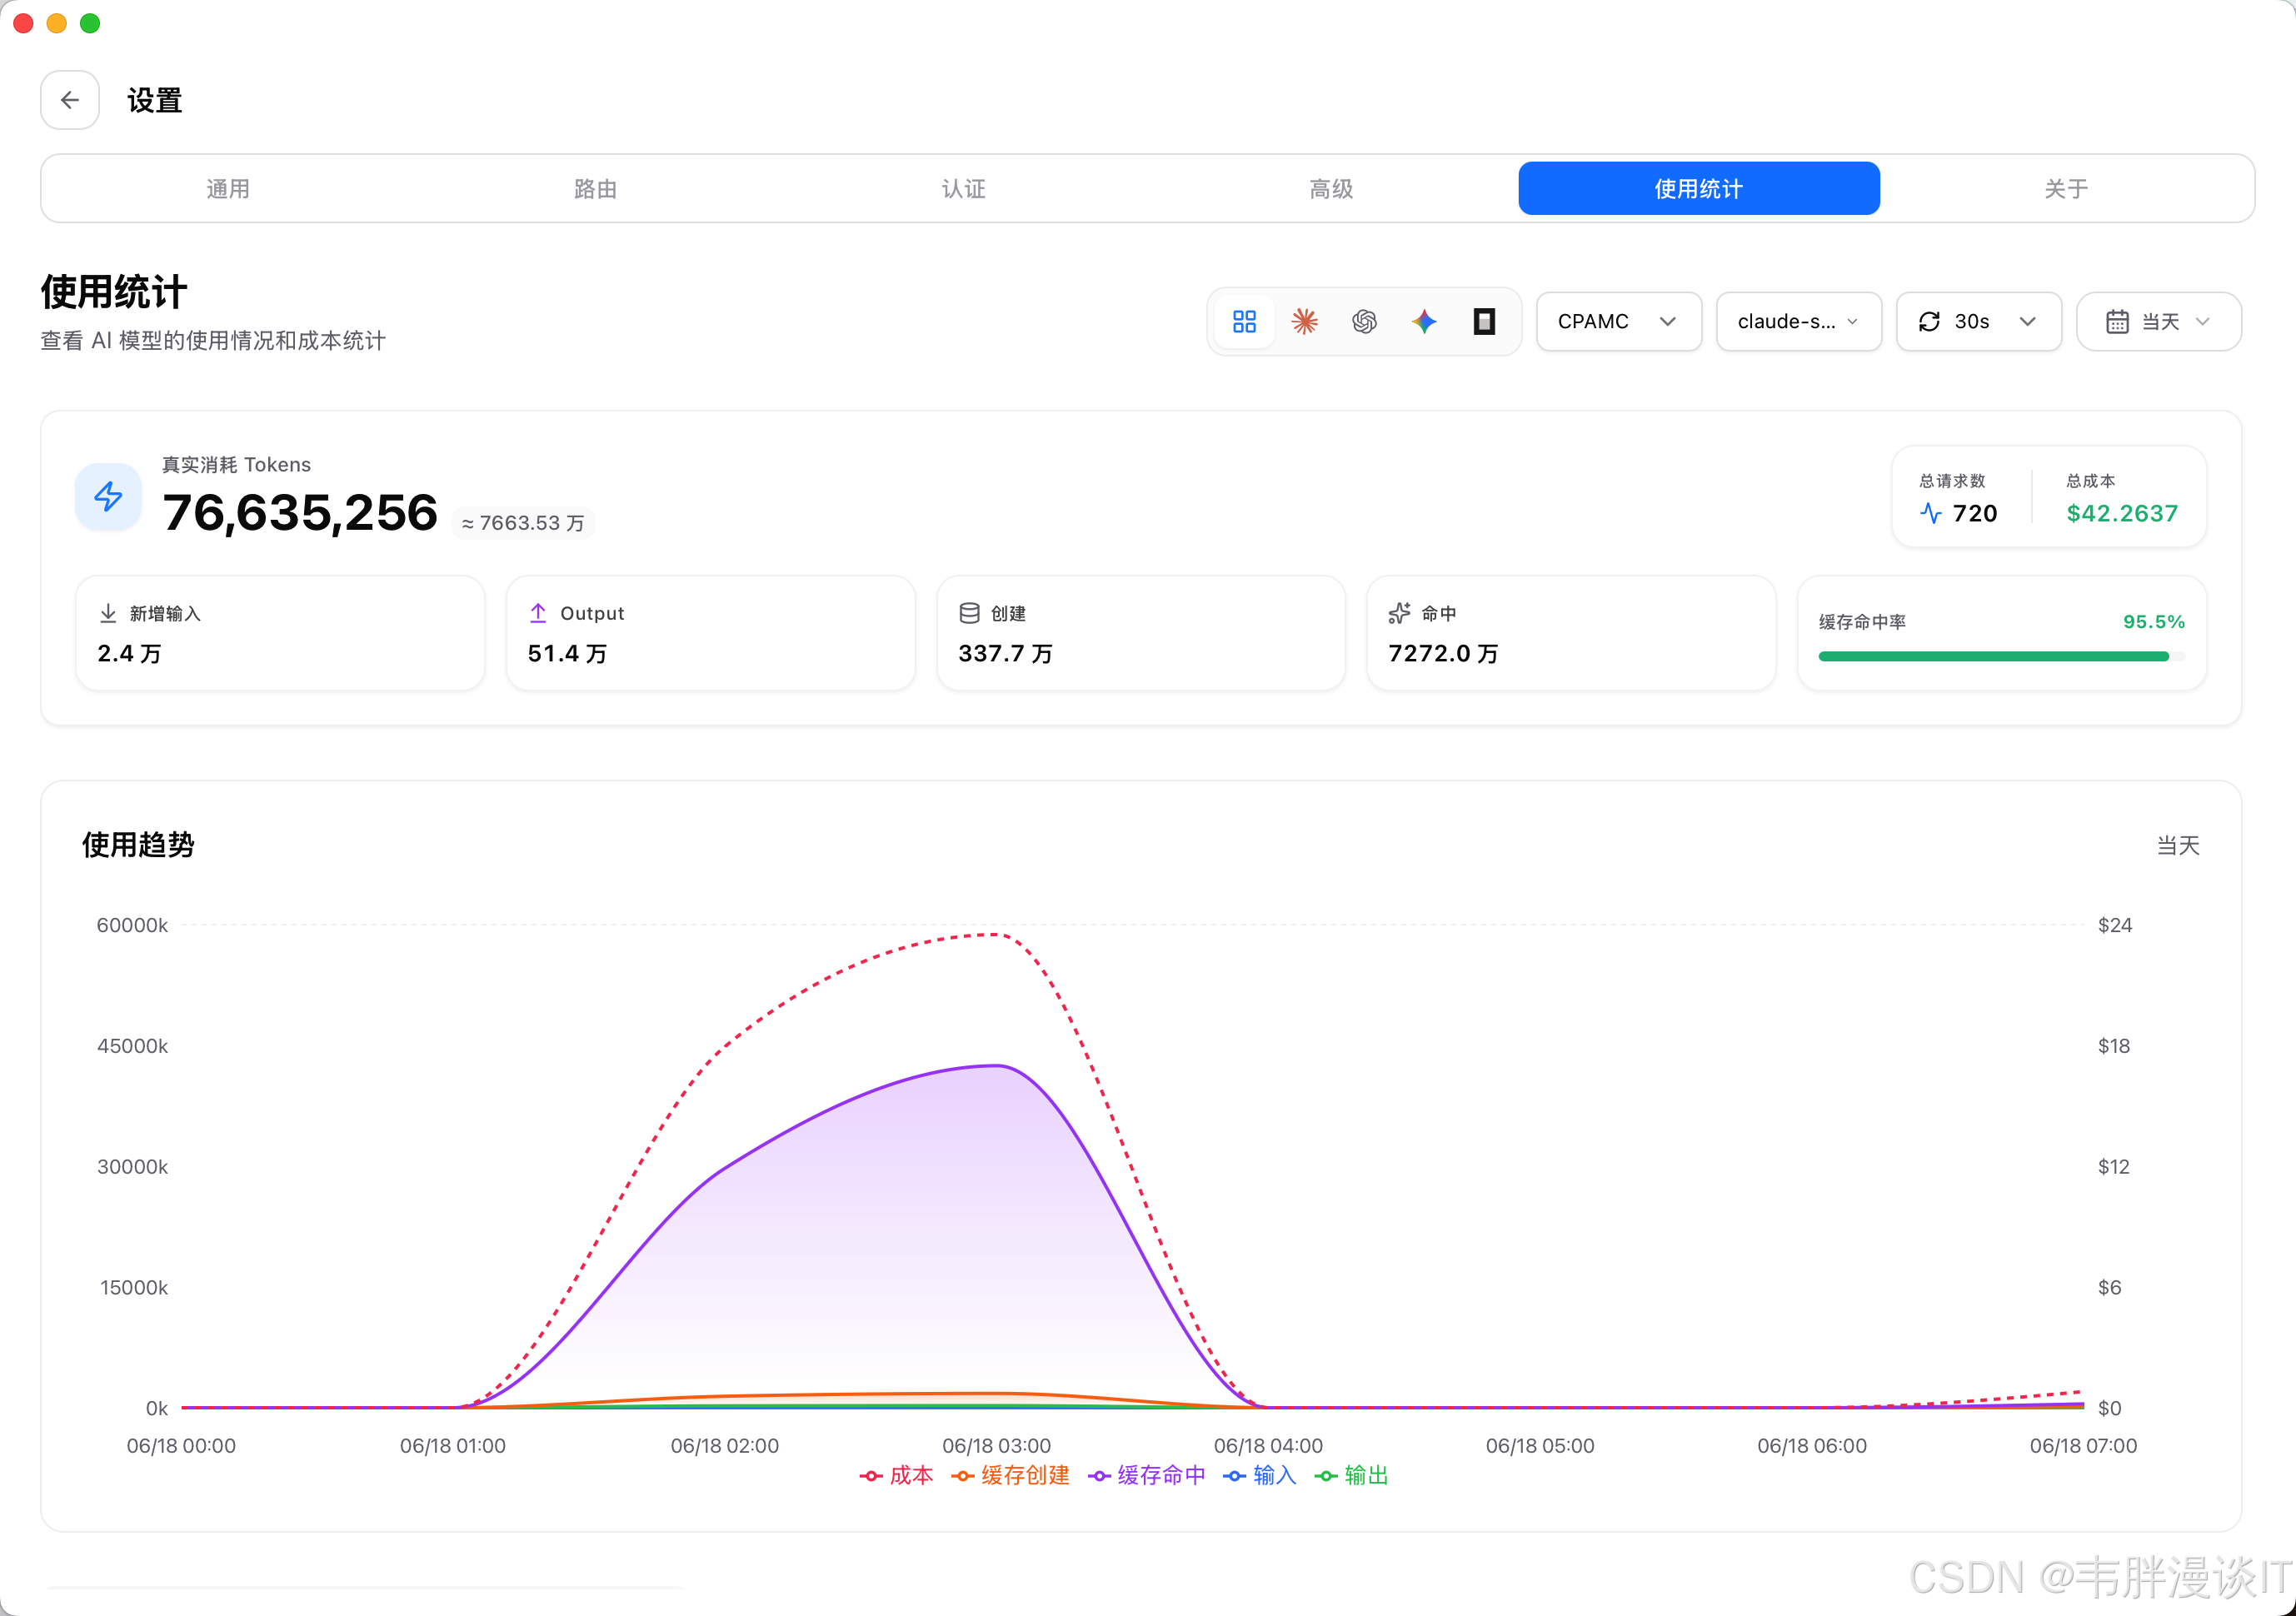Image resolution: width=2296 pixels, height=1616 pixels.
Task: Click the 命中 sparkle icon
Action: [x=1399, y=613]
